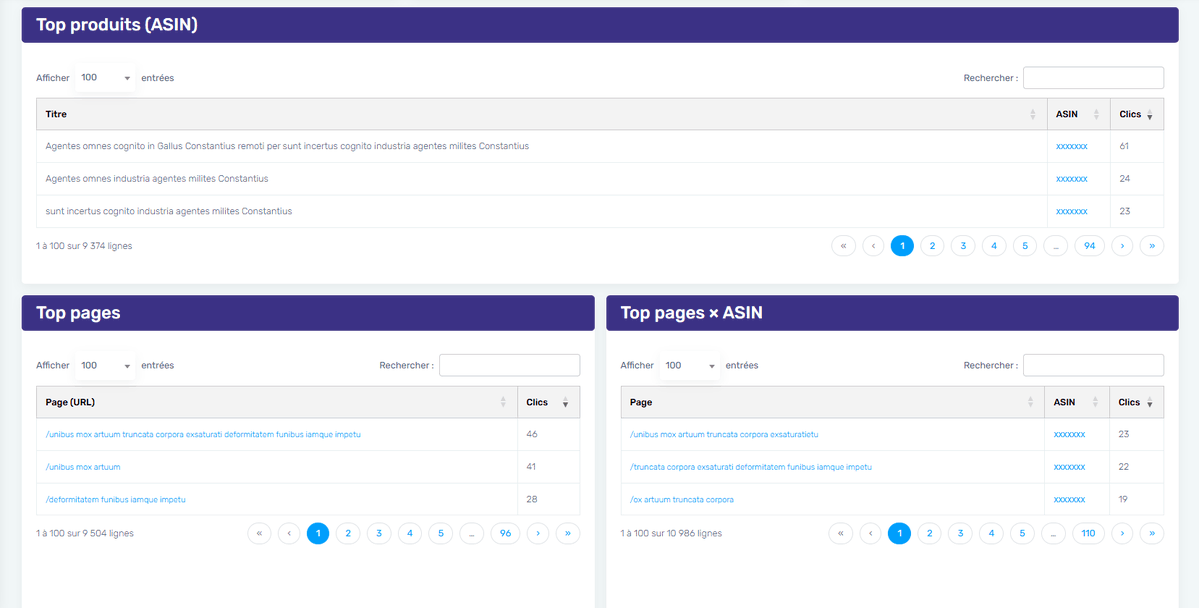This screenshot has height=608, width=1199.
Task: Sort Top pages table by Clics
Action: 548,402
